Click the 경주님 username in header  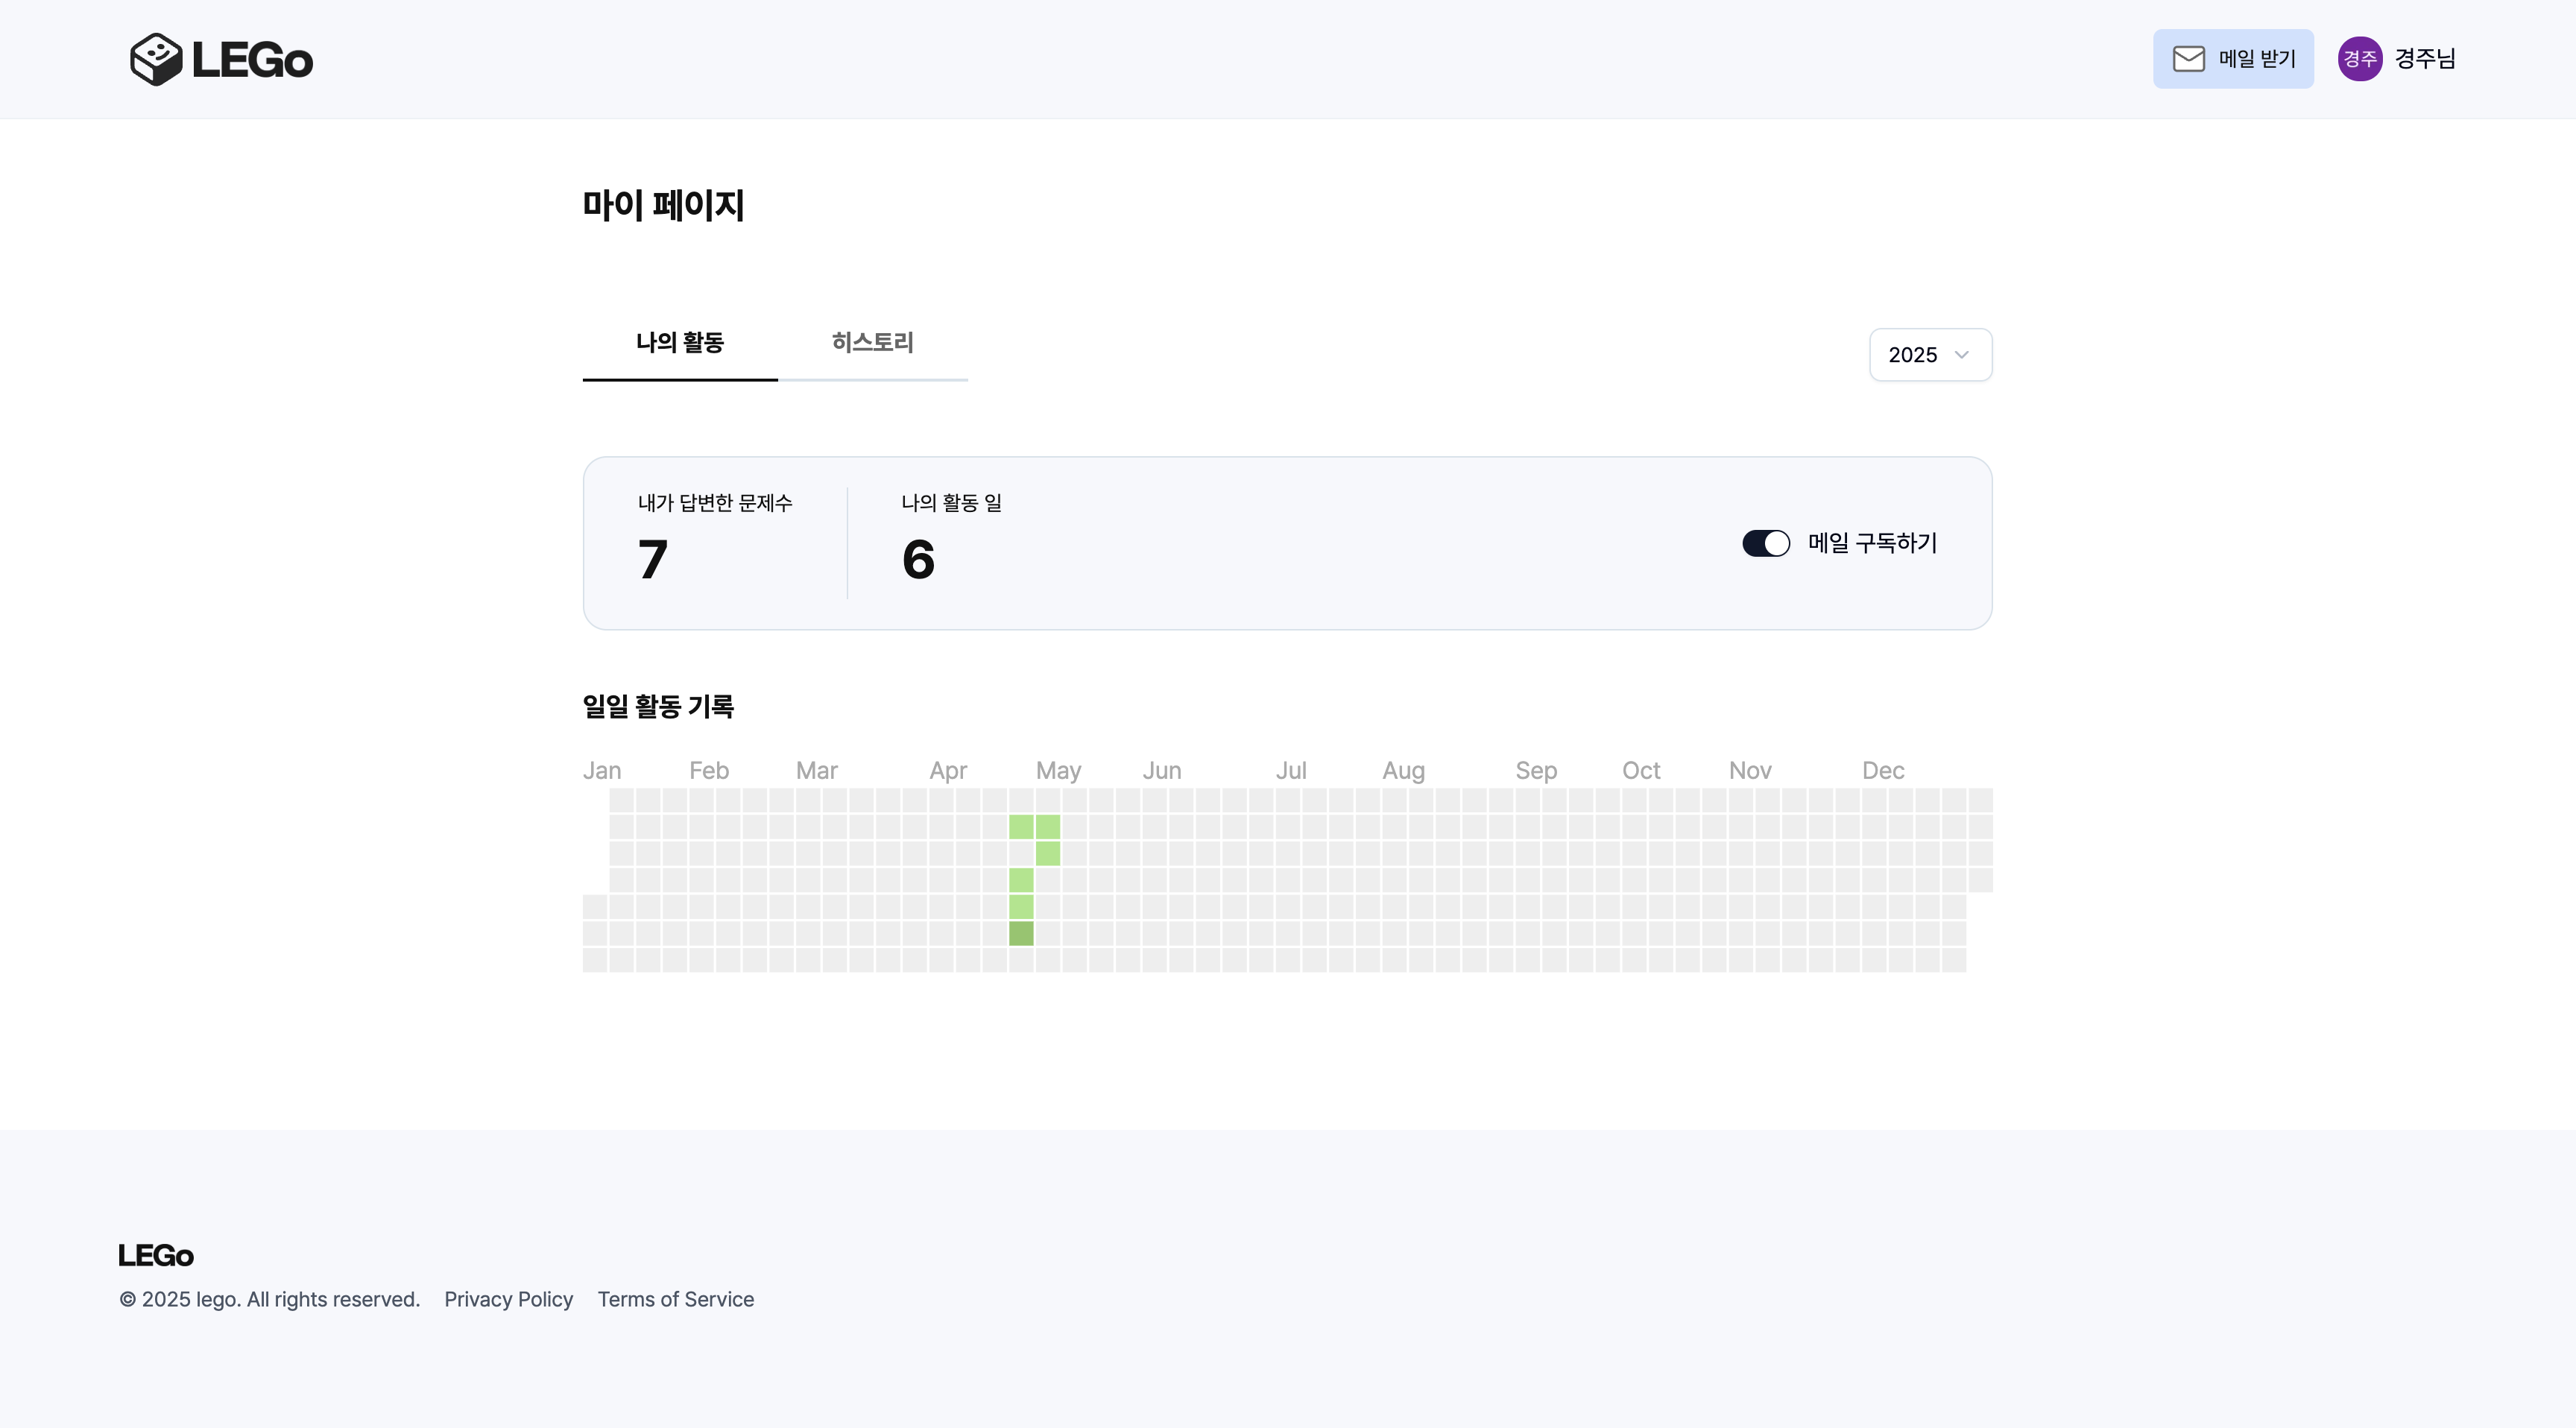click(x=2425, y=59)
